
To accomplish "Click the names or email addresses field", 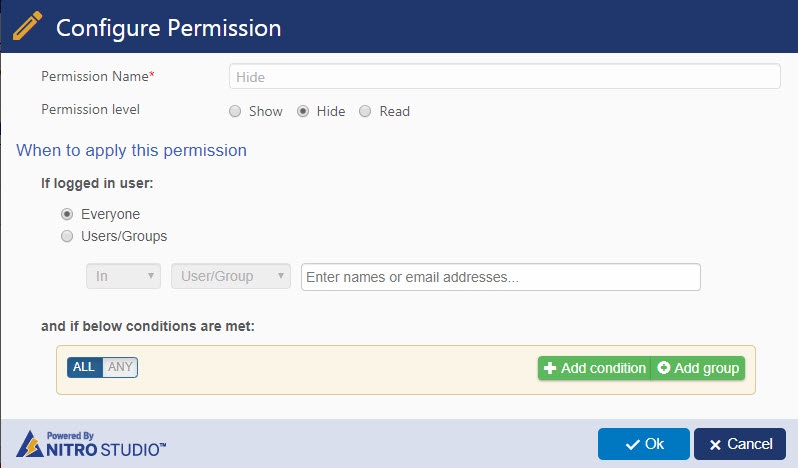I will point(500,276).
